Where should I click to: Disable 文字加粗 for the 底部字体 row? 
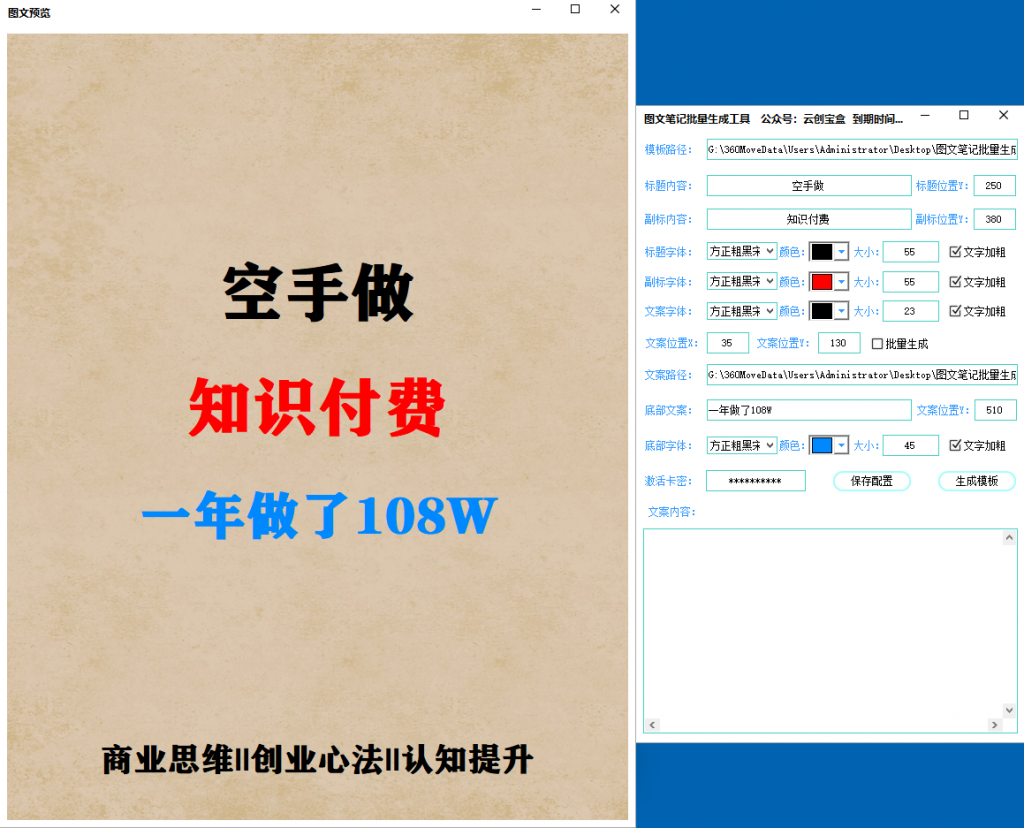(953, 445)
